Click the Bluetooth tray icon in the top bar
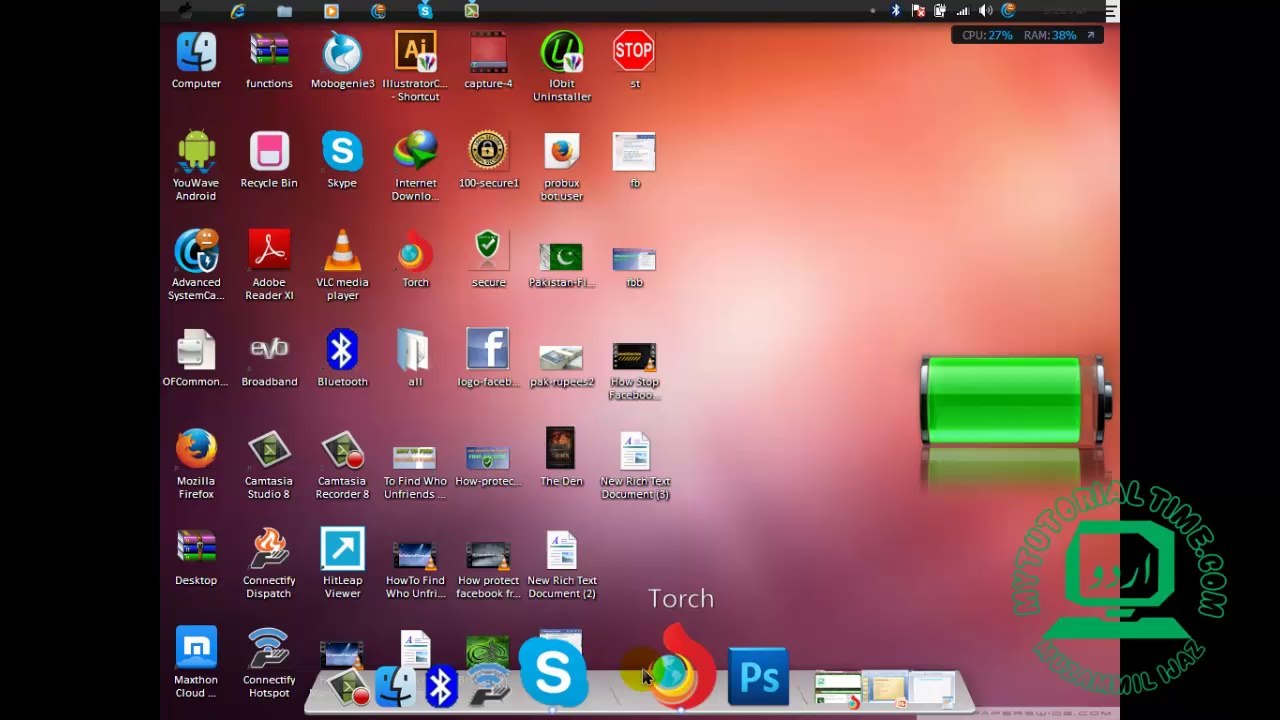The height and width of the screenshot is (720, 1280). tap(896, 11)
